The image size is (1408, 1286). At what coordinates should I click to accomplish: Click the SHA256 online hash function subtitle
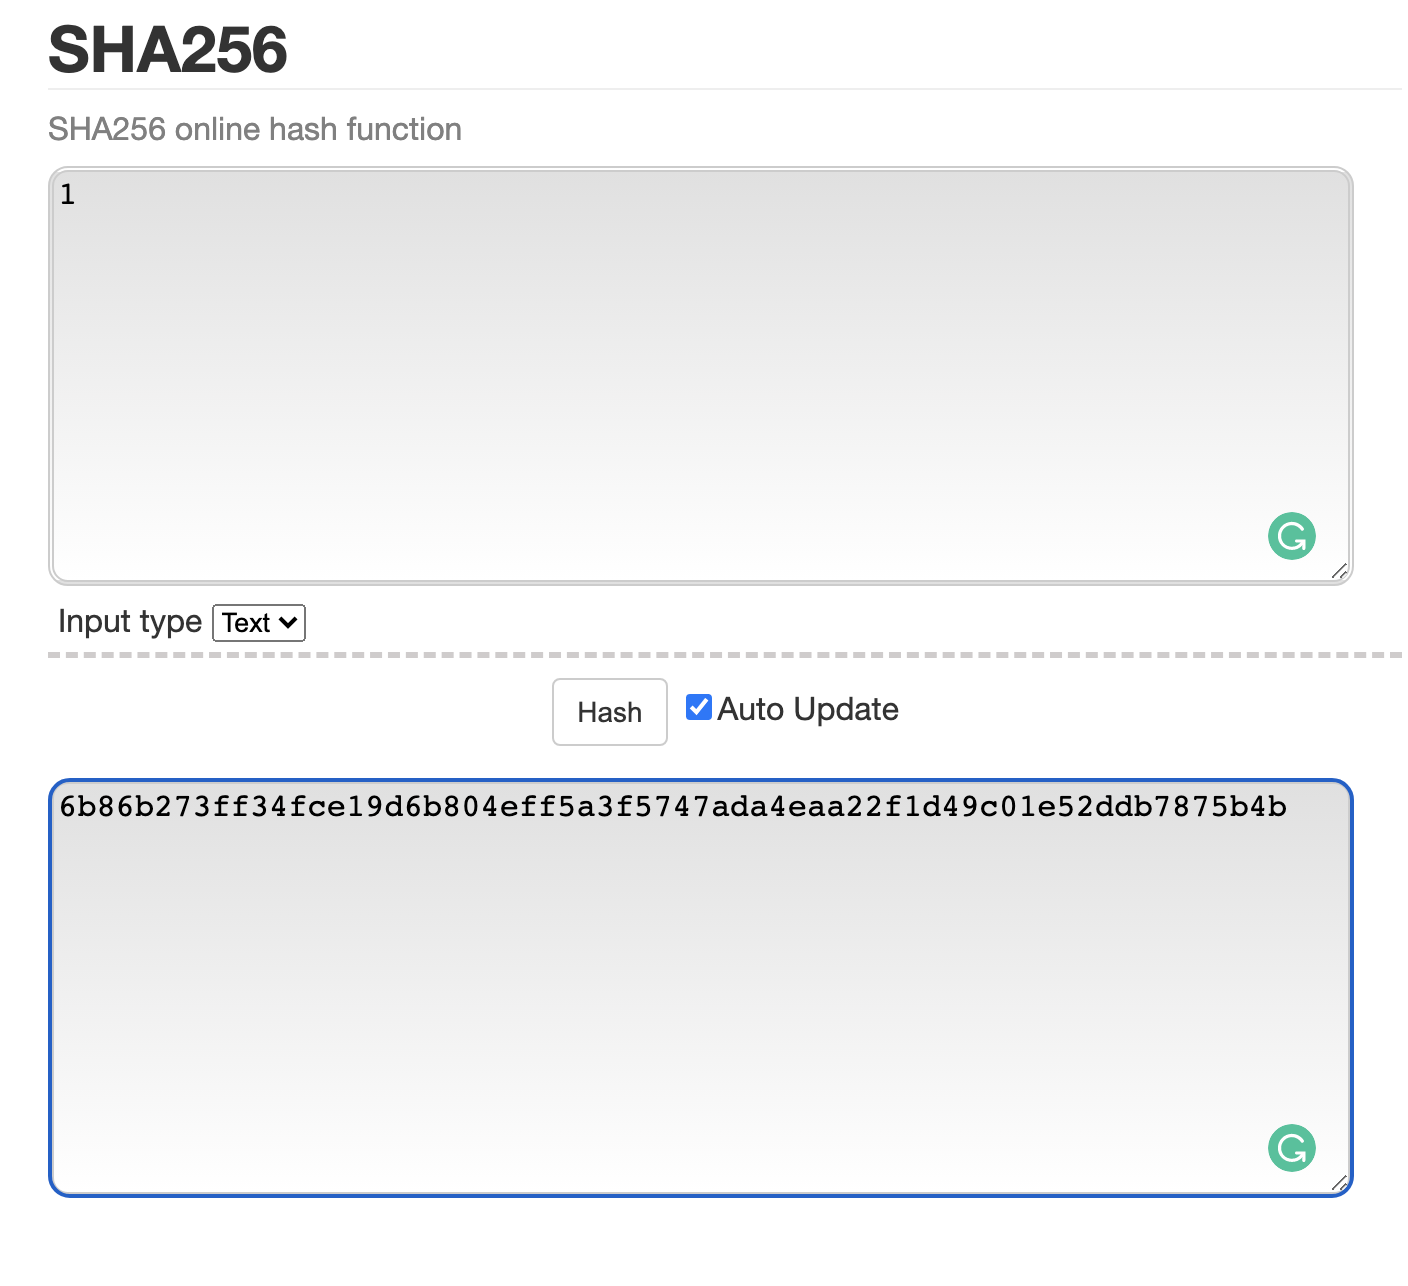(x=255, y=129)
